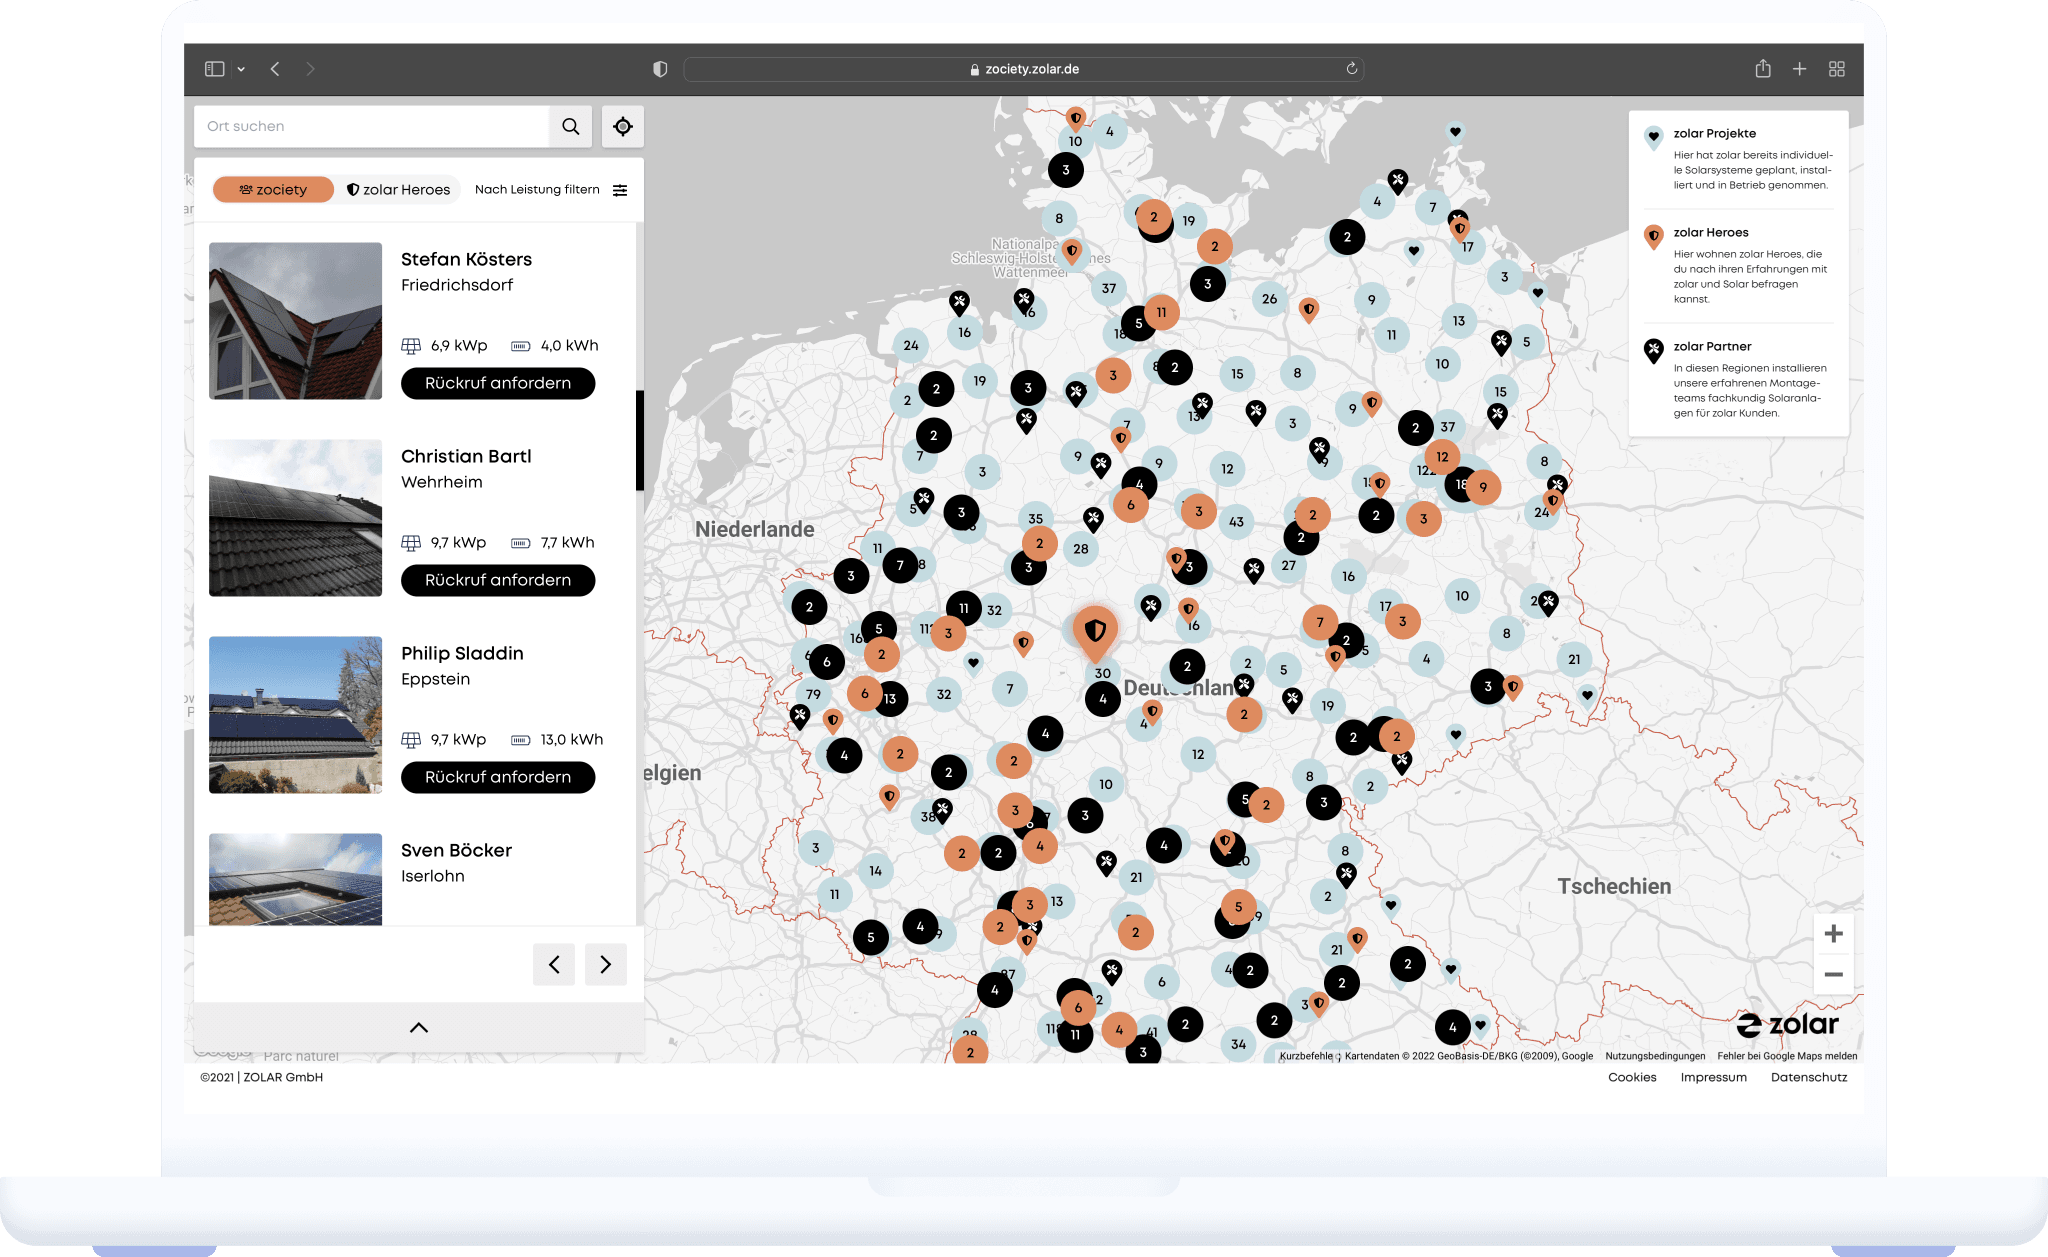Click the zolar Projekte heart icon in the legend

(x=1653, y=137)
